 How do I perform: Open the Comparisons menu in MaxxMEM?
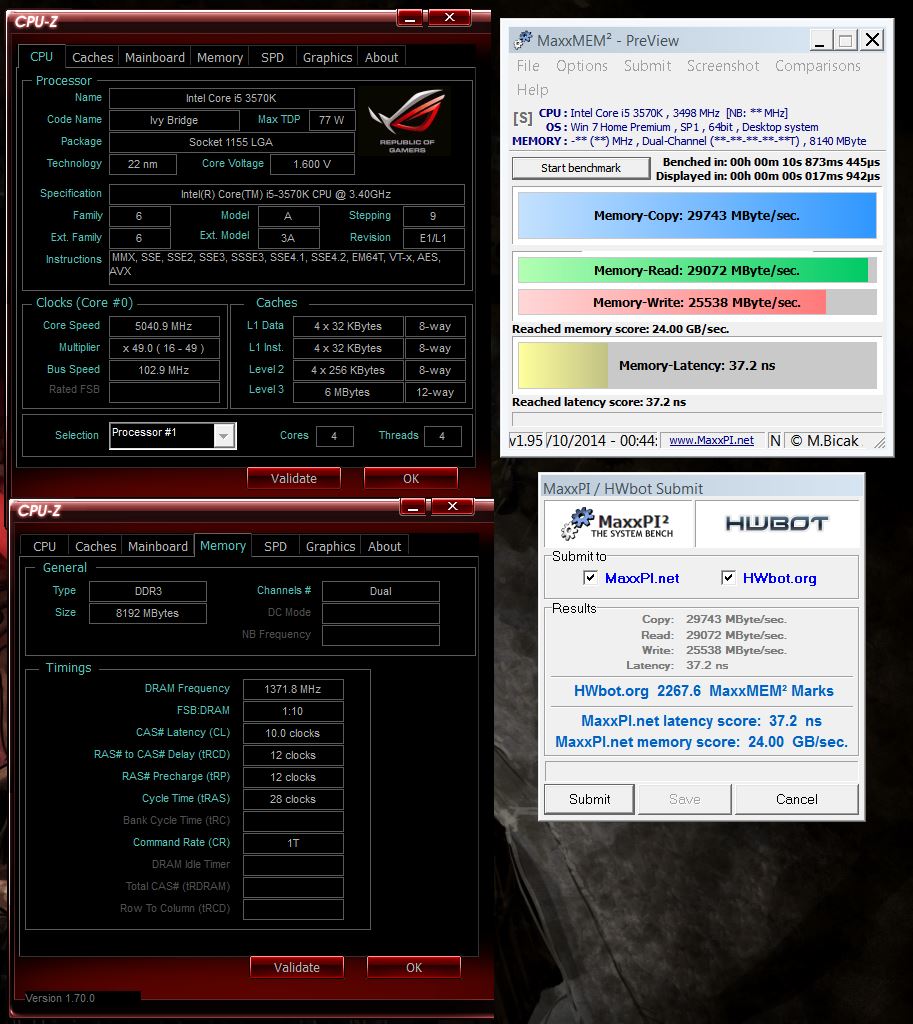pos(818,66)
